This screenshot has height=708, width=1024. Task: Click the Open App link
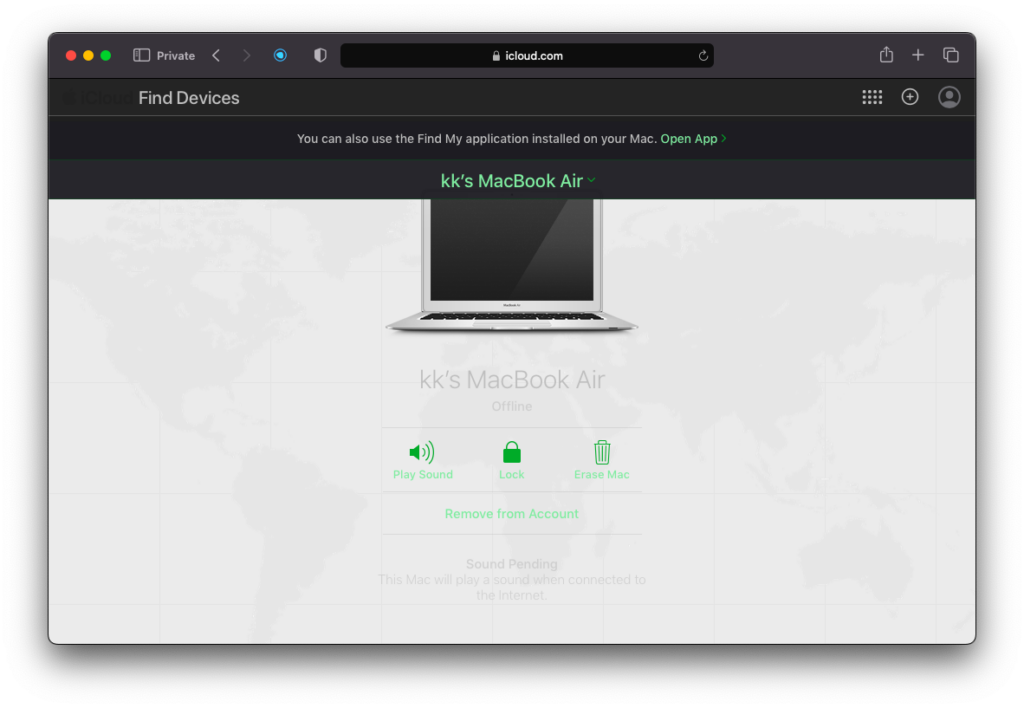pyautogui.click(x=692, y=138)
